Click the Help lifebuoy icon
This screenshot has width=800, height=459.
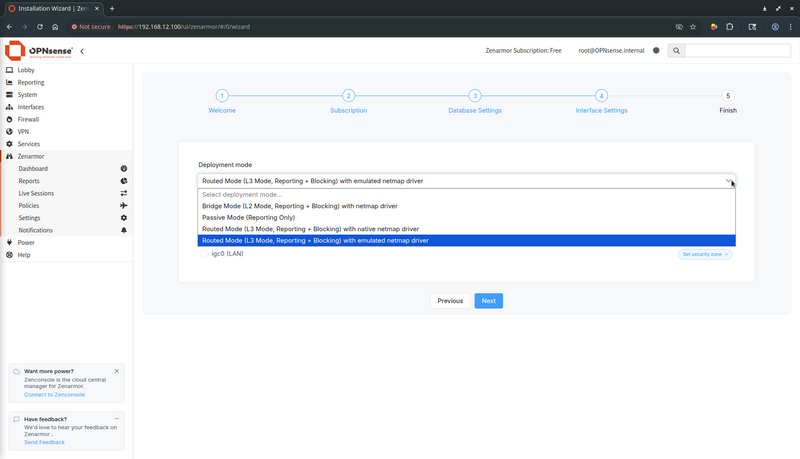tap(9, 254)
